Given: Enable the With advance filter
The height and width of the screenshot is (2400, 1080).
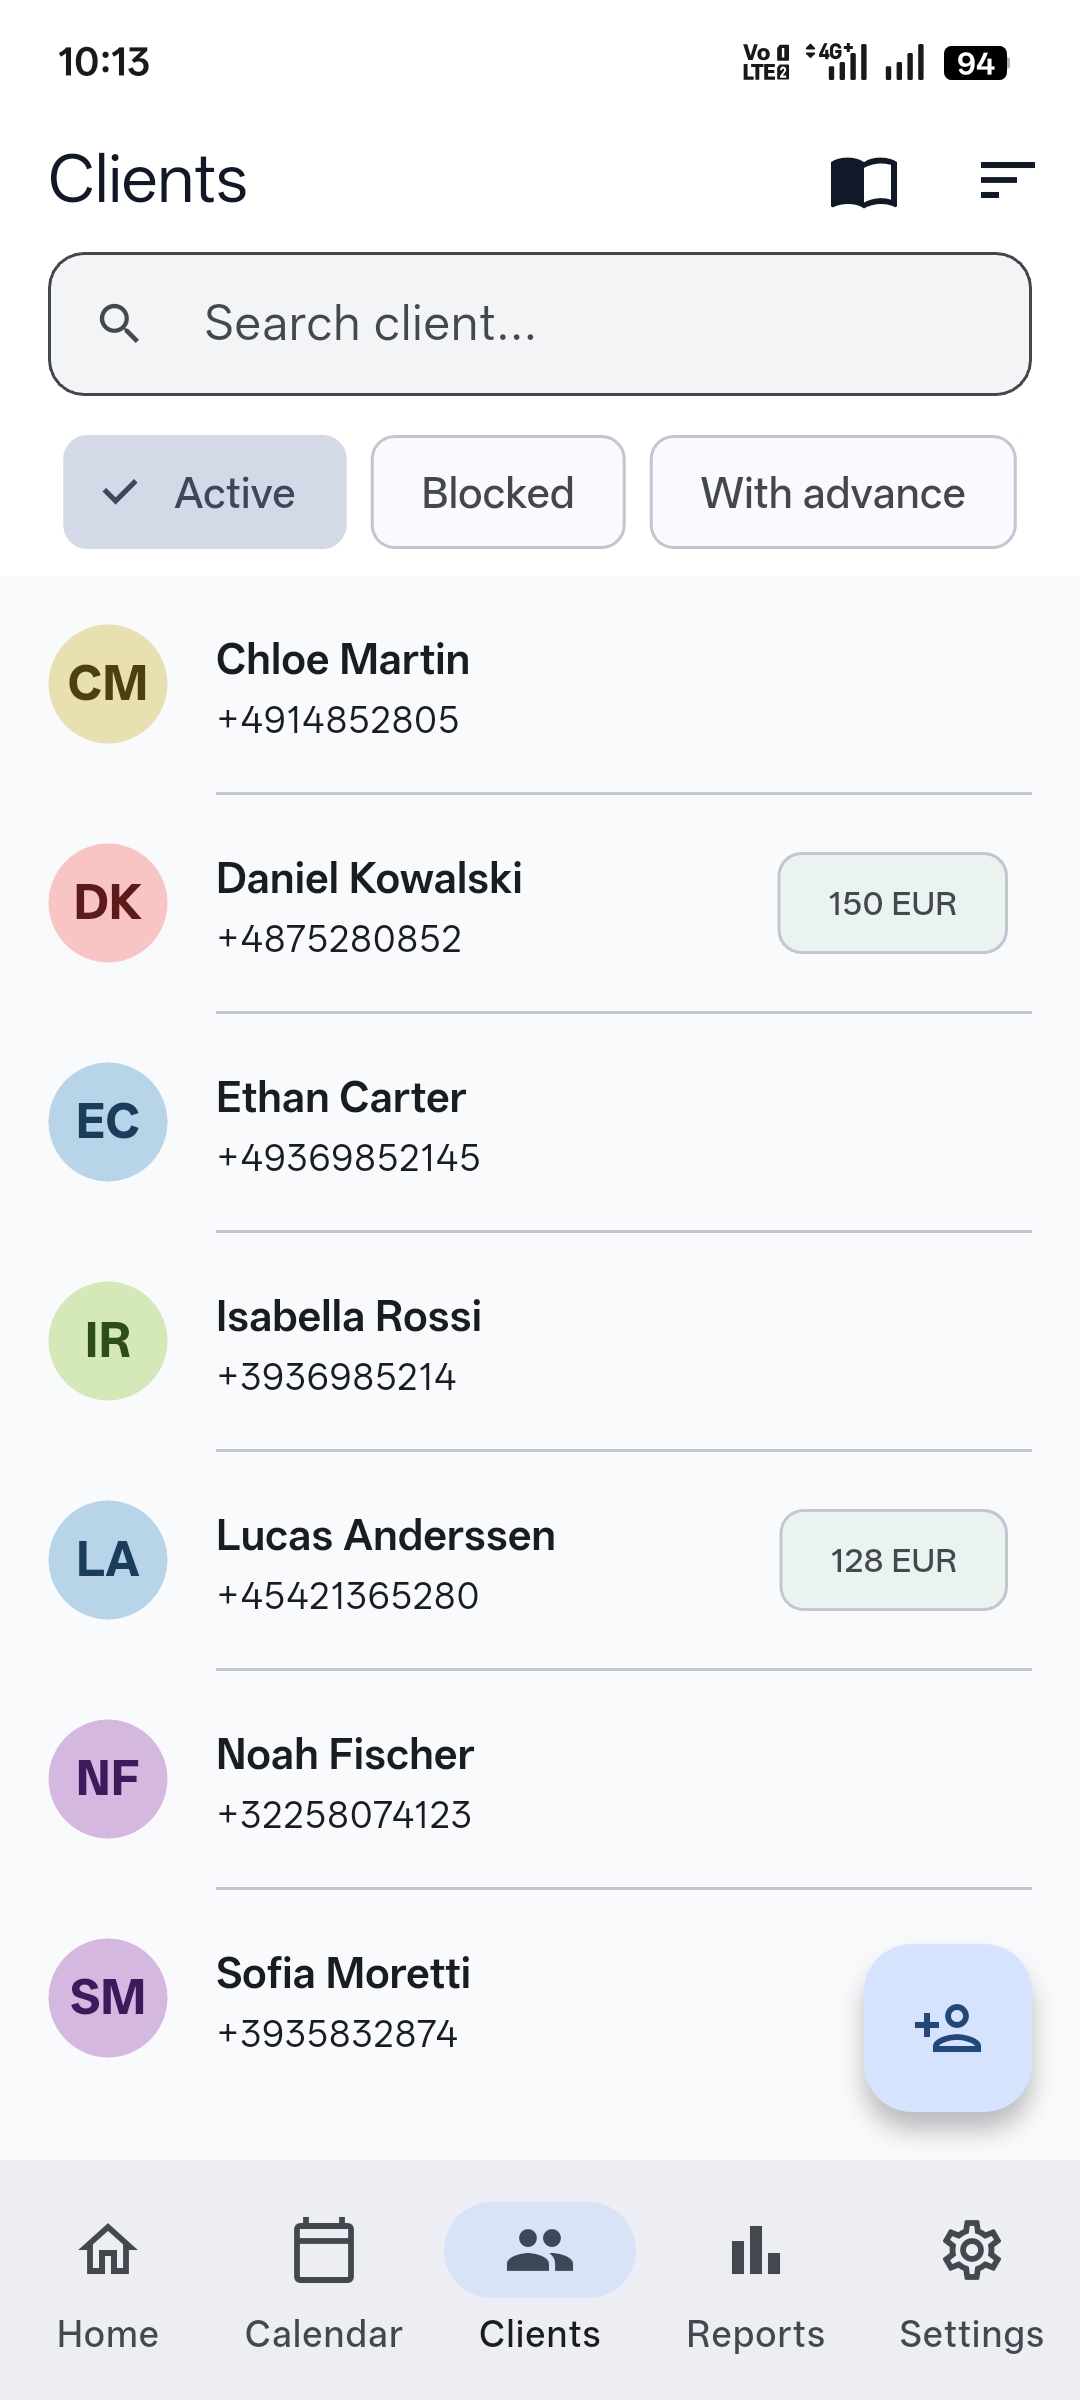Looking at the screenshot, I should [833, 492].
